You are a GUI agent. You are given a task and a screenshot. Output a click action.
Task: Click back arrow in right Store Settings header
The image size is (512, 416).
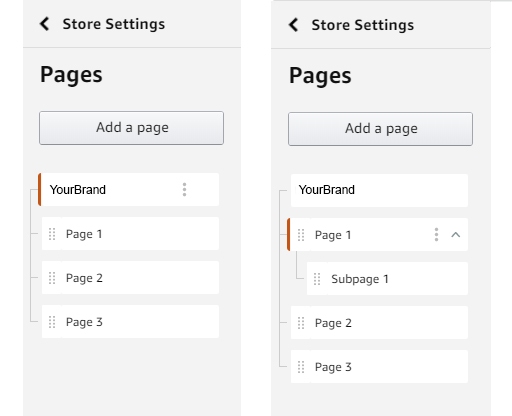tap(293, 25)
